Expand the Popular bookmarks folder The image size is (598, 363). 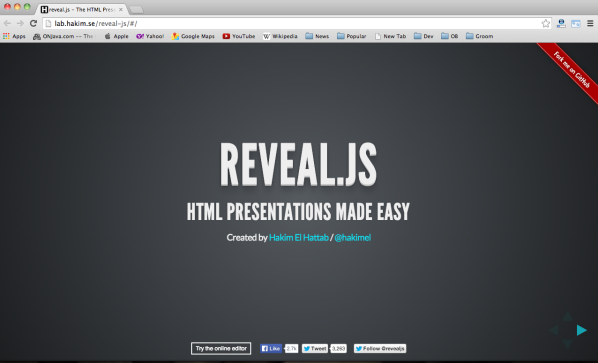[x=351, y=36]
